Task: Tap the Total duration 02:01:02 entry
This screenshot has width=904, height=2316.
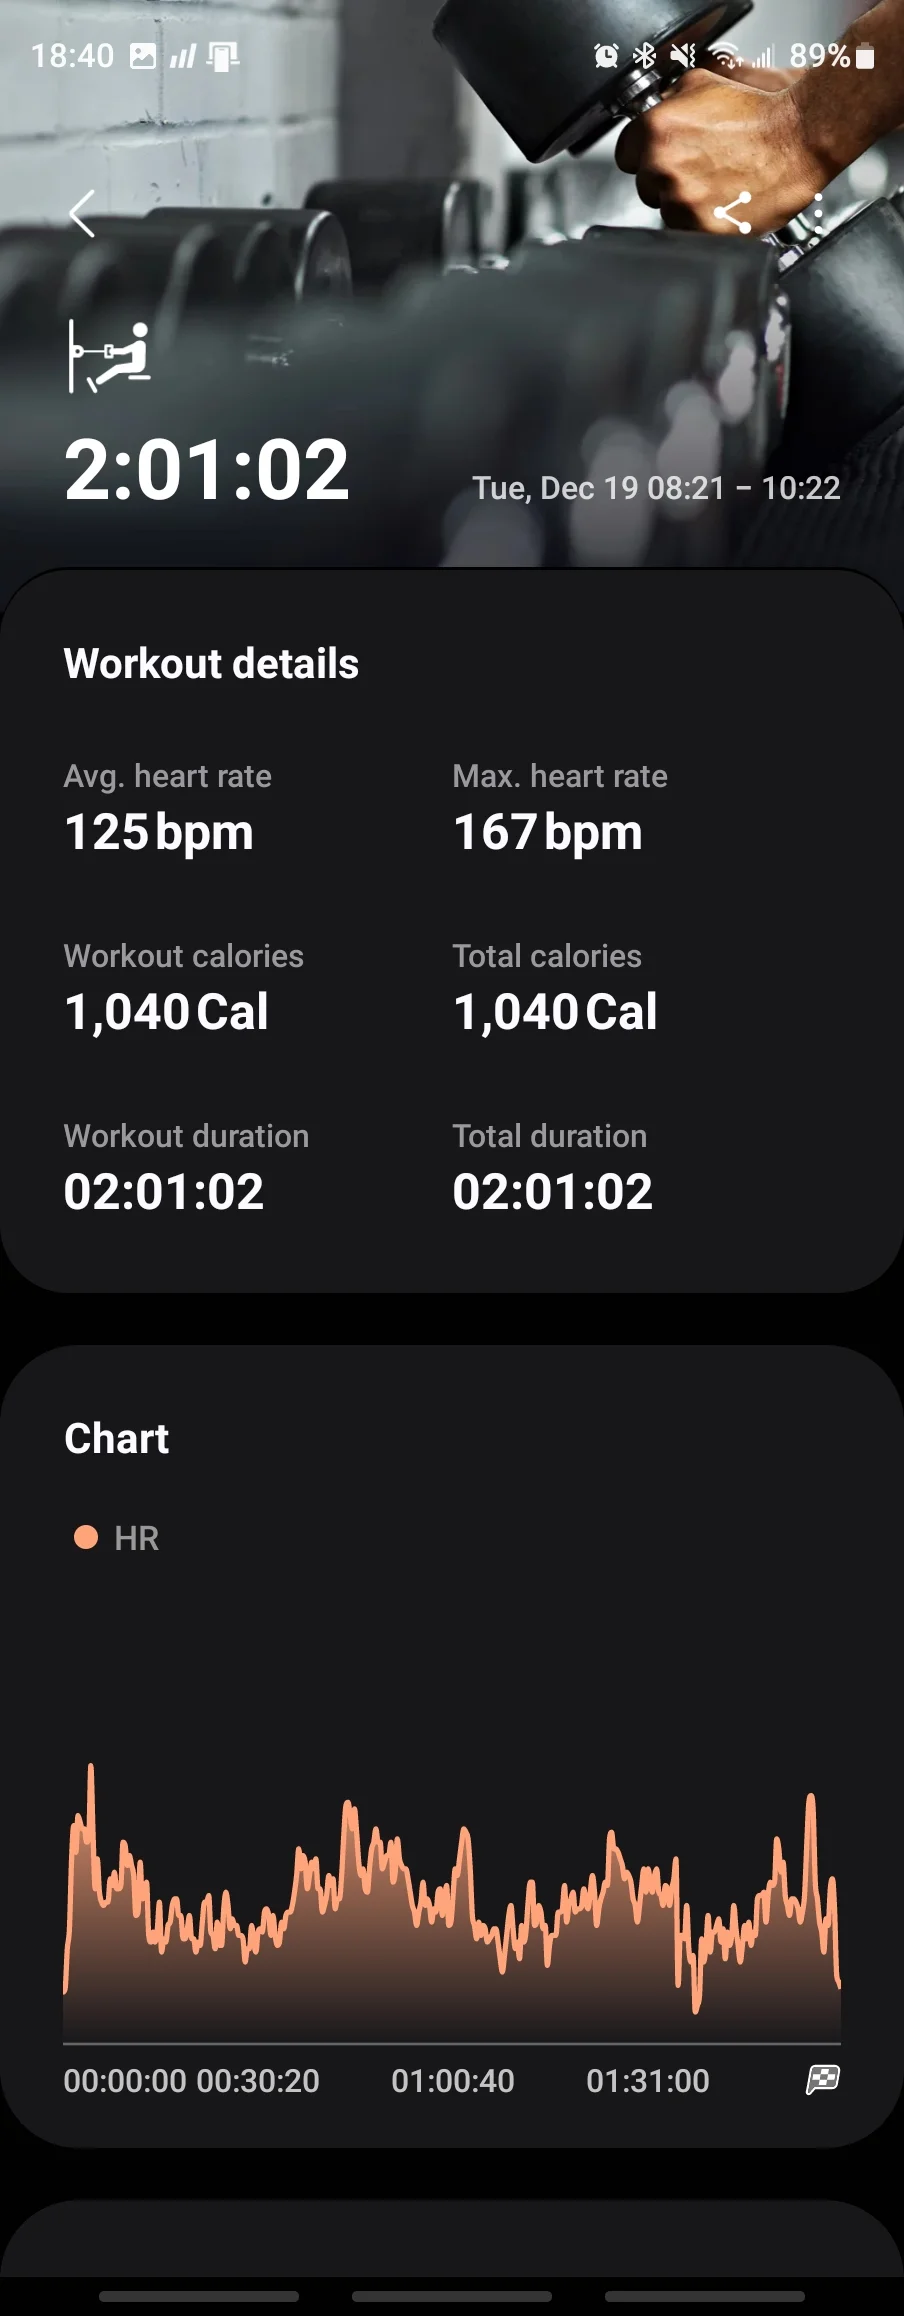Action: point(552,1167)
